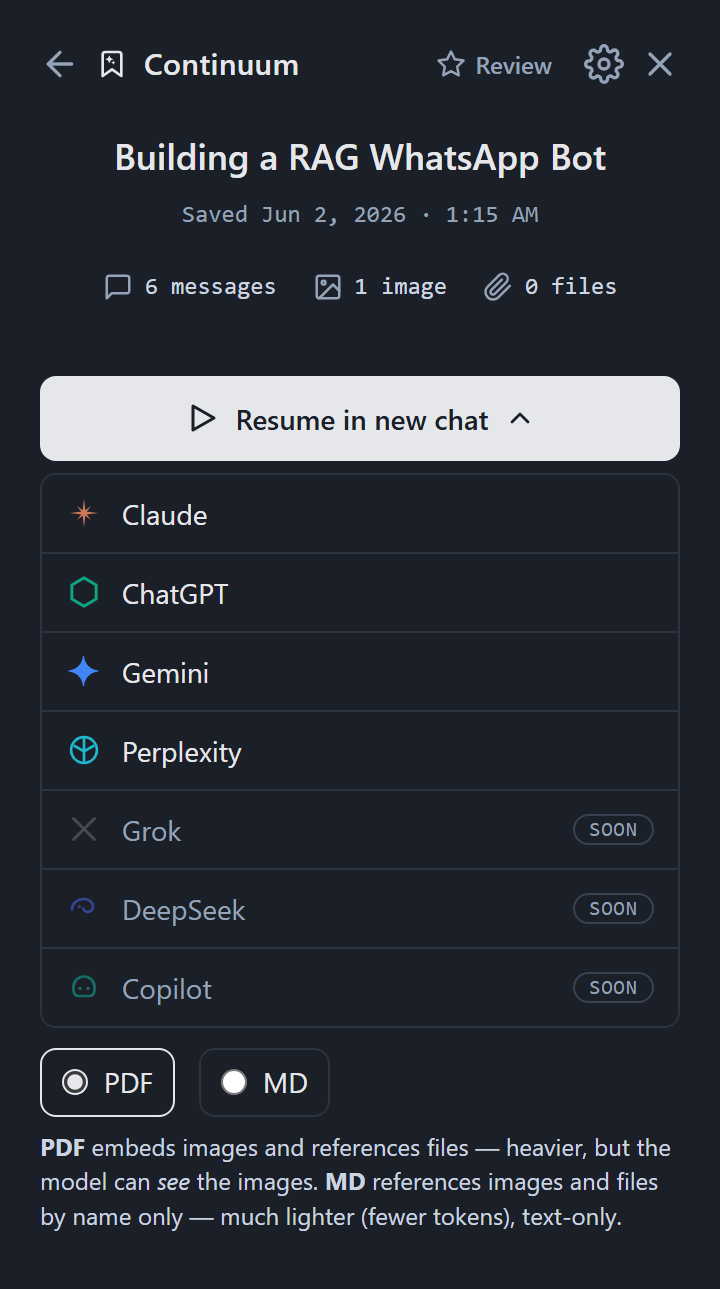The height and width of the screenshot is (1289, 720).
Task: Click the speech bubble messages icon
Action: pyautogui.click(x=118, y=287)
